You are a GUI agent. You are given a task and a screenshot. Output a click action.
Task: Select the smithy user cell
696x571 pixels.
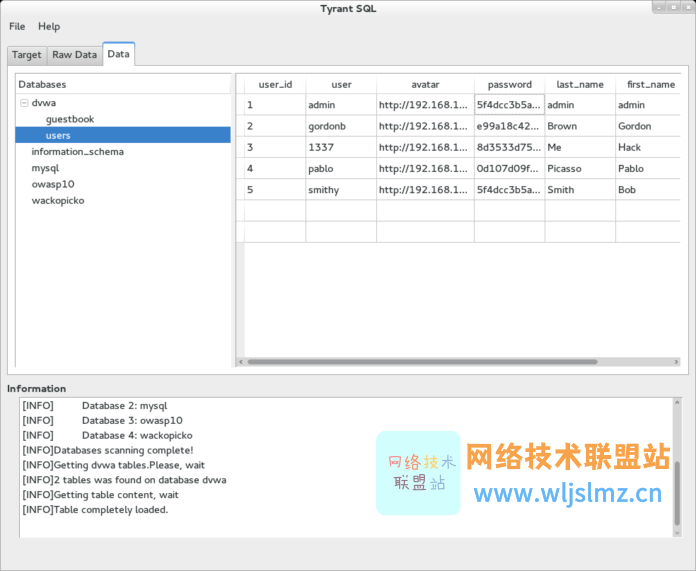pyautogui.click(x=341, y=190)
